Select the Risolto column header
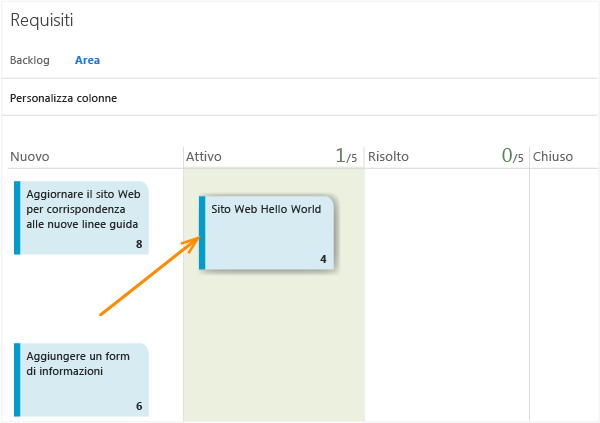The height and width of the screenshot is (423, 600). tap(388, 156)
